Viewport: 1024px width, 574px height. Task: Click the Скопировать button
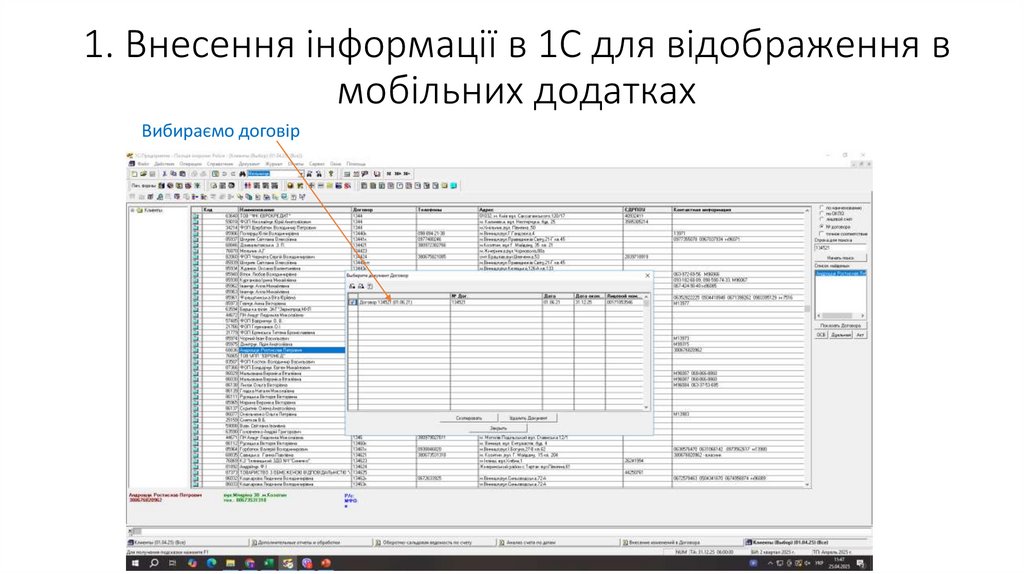468,417
